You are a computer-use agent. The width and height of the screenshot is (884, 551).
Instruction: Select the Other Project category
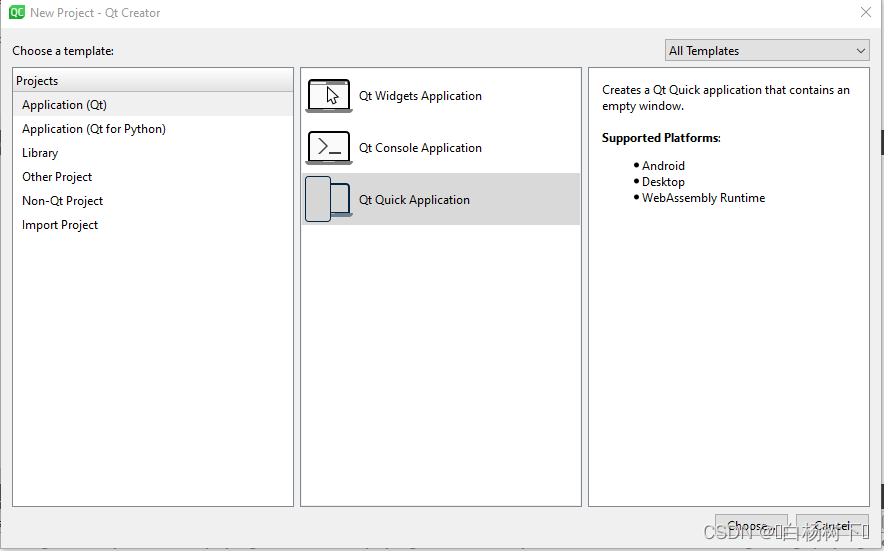pos(153,177)
